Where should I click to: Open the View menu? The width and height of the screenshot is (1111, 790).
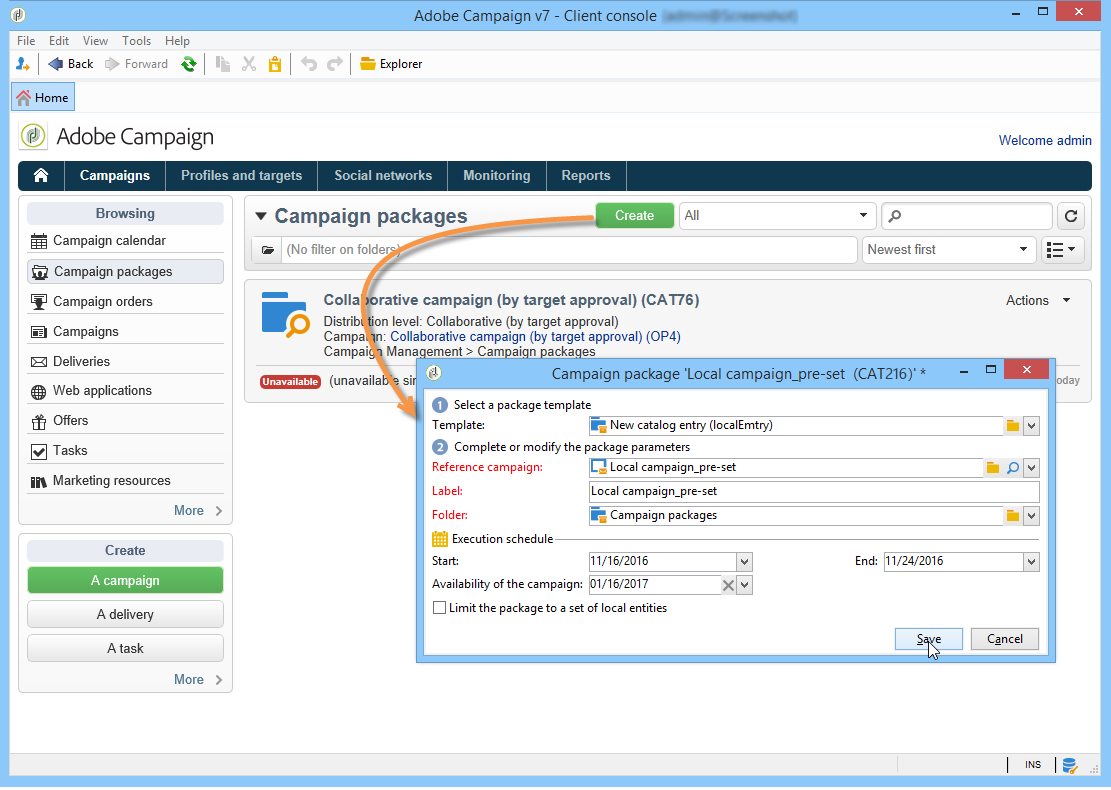(x=95, y=41)
